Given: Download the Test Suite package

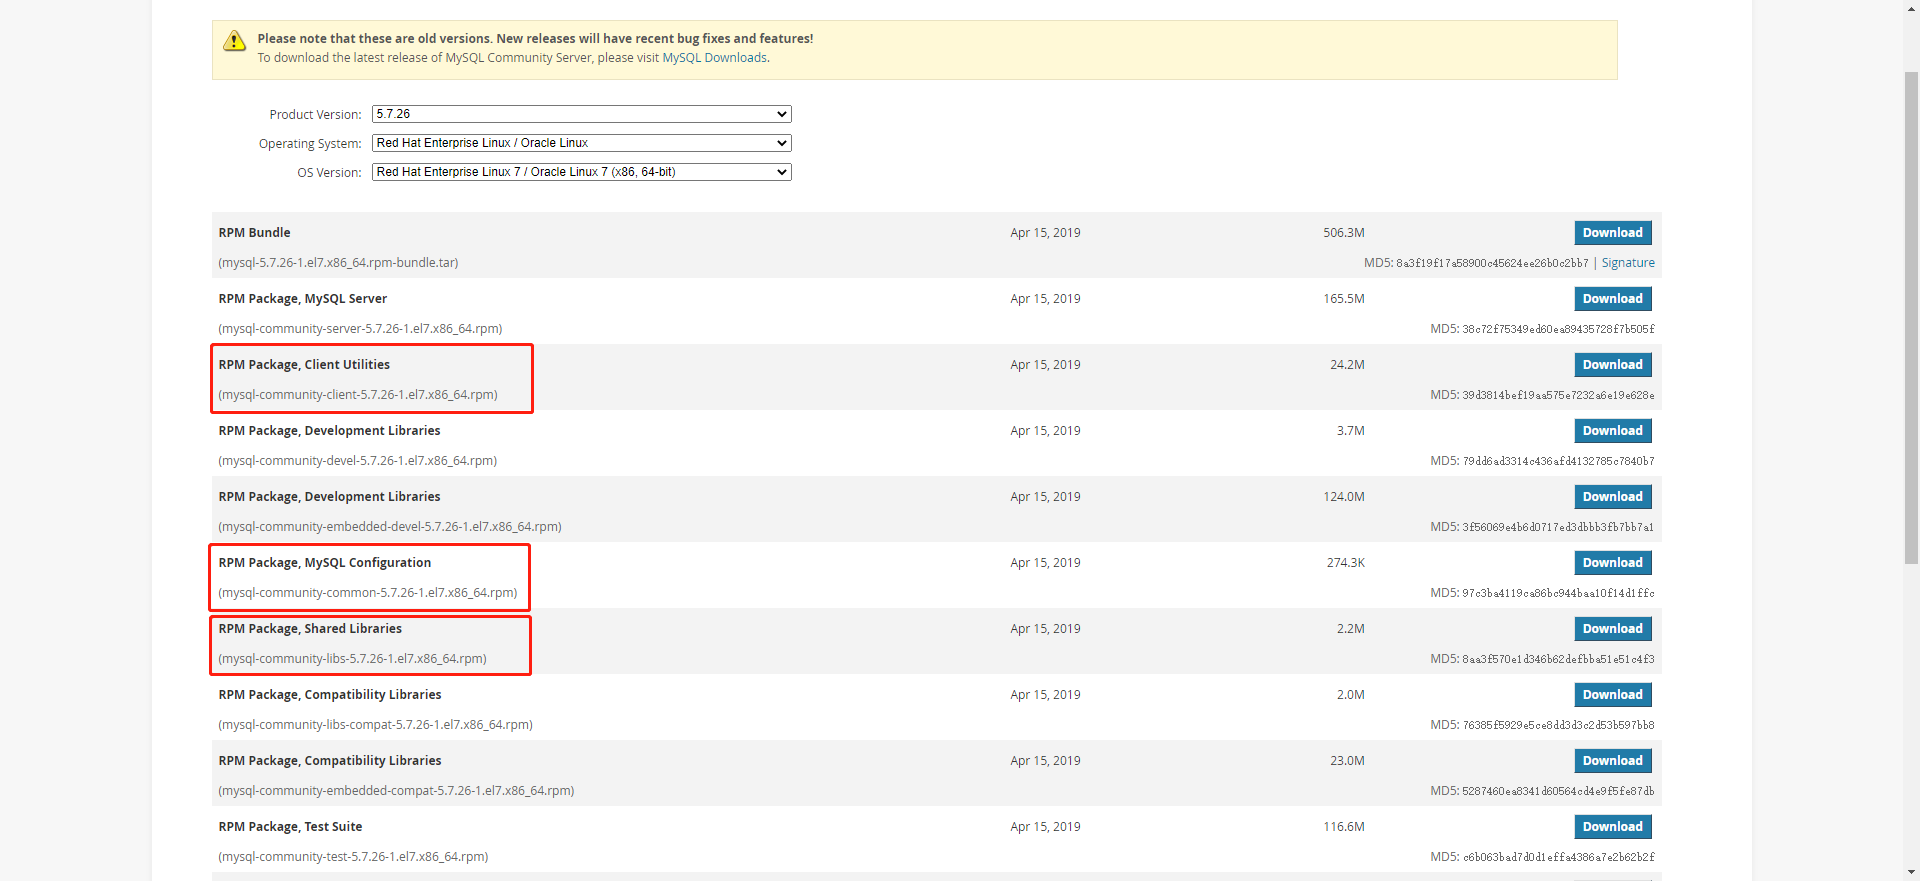Looking at the screenshot, I should coord(1612,827).
